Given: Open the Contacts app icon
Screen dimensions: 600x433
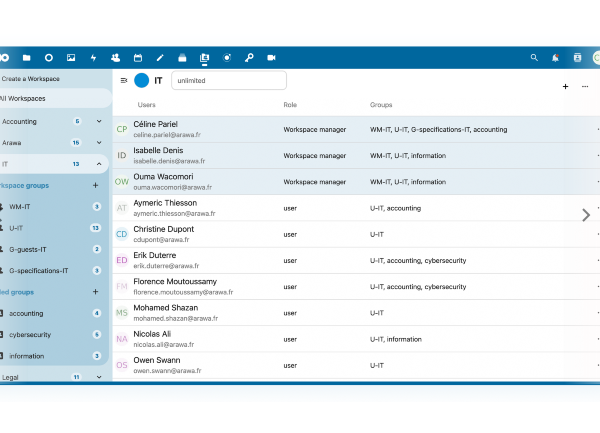Looking at the screenshot, I should [115, 58].
